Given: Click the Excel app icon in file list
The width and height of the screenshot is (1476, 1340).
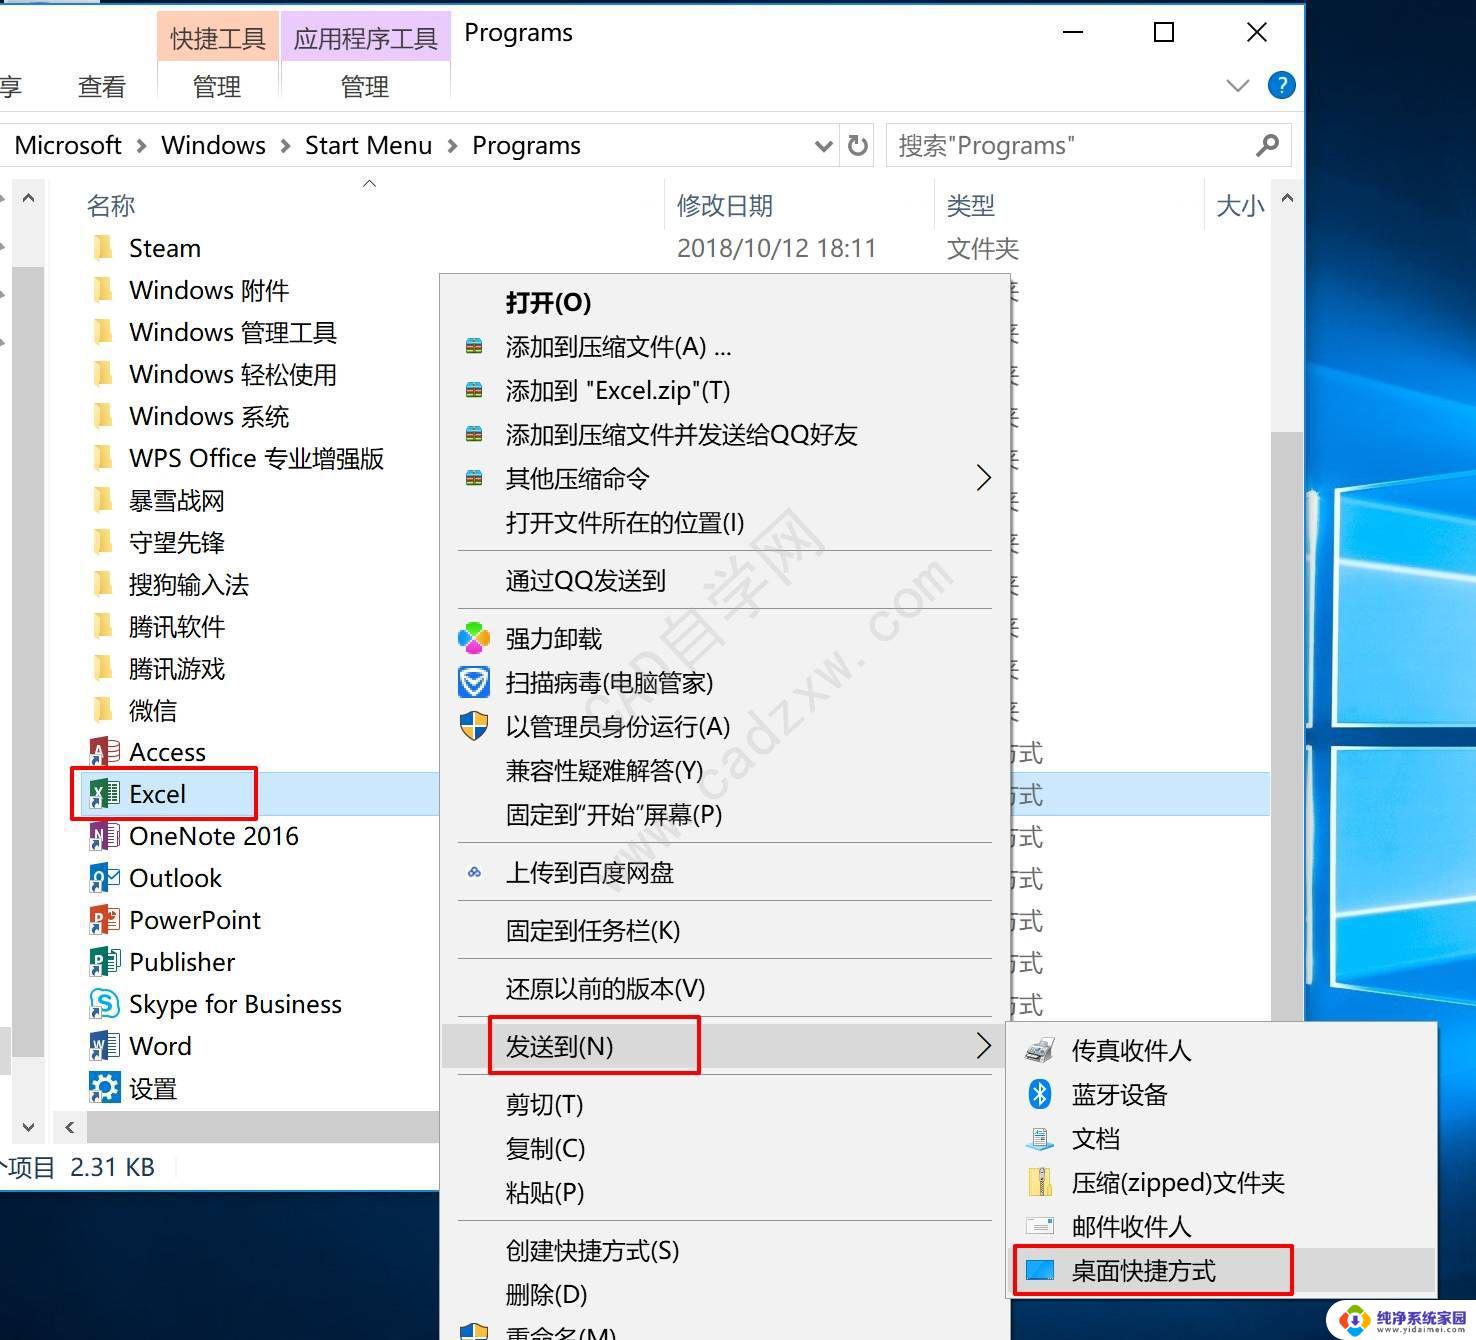Looking at the screenshot, I should tap(104, 794).
